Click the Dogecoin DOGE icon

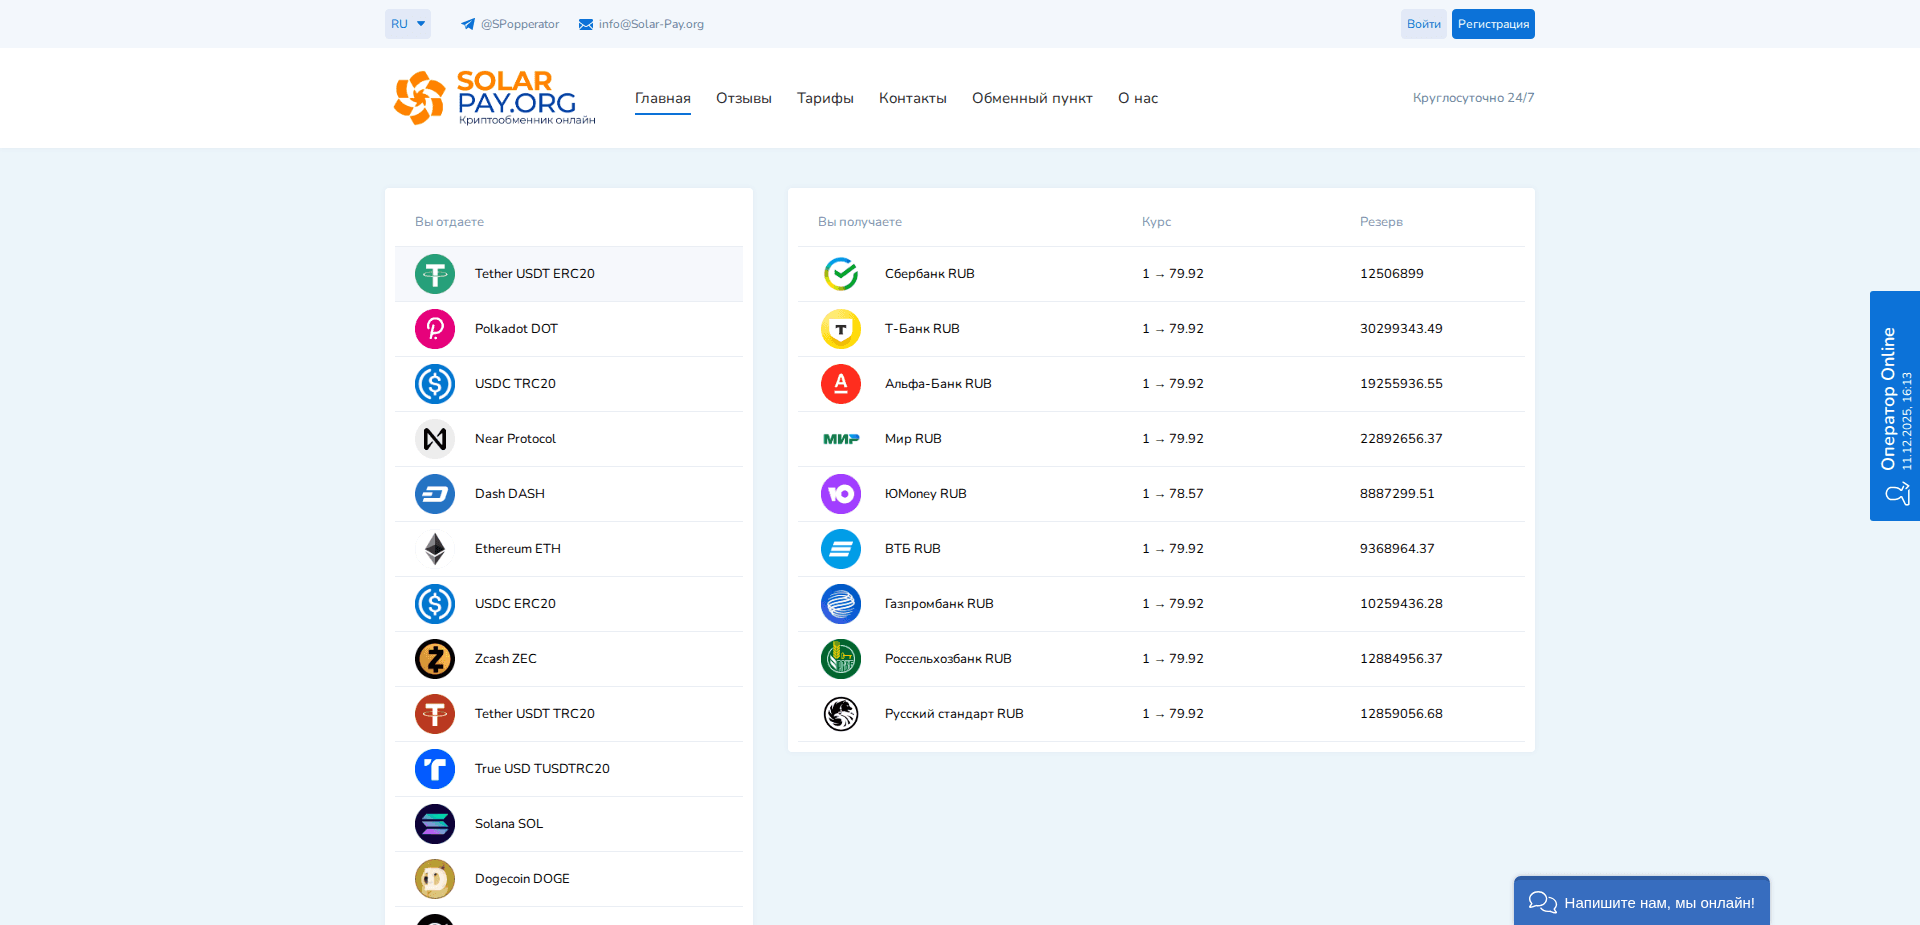click(434, 878)
